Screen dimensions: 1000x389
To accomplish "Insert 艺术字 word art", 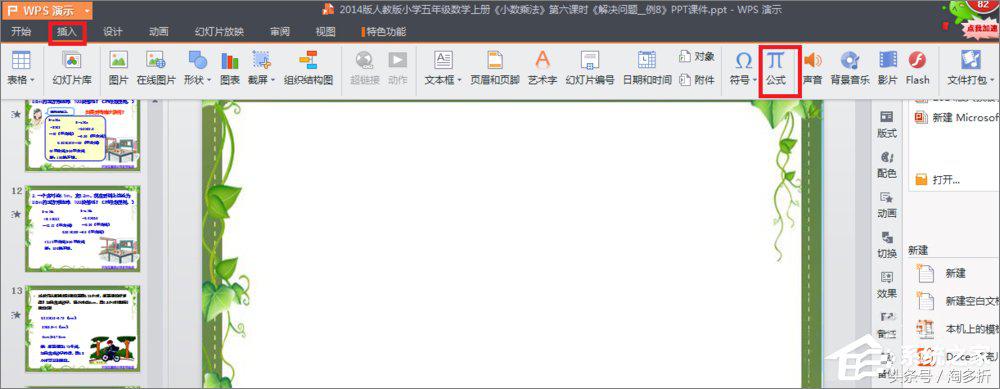I will pos(542,69).
